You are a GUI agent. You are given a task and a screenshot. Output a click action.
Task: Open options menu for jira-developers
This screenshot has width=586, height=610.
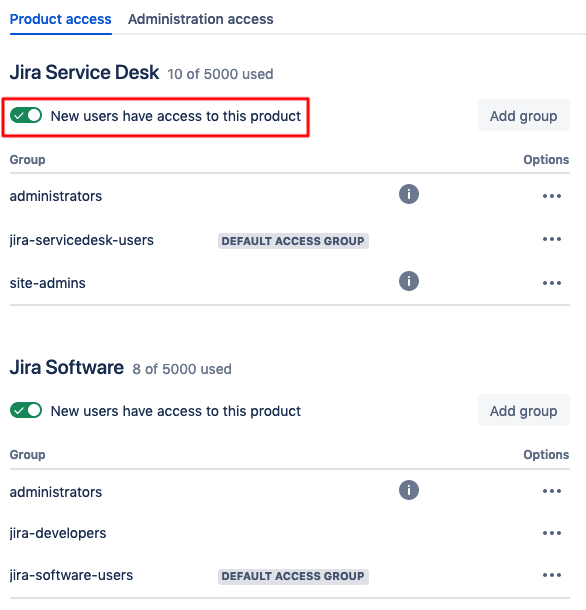pyautogui.click(x=552, y=533)
